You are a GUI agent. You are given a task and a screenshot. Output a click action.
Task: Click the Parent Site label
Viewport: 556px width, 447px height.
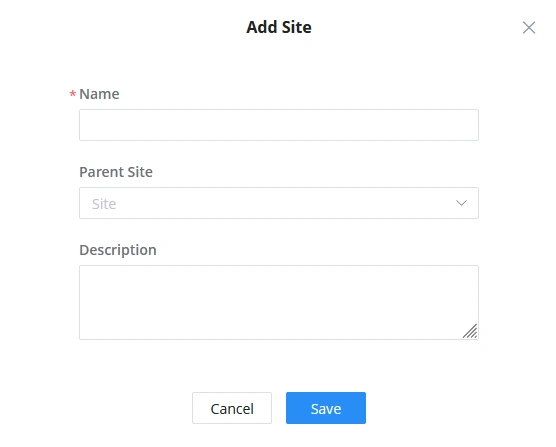tap(116, 172)
